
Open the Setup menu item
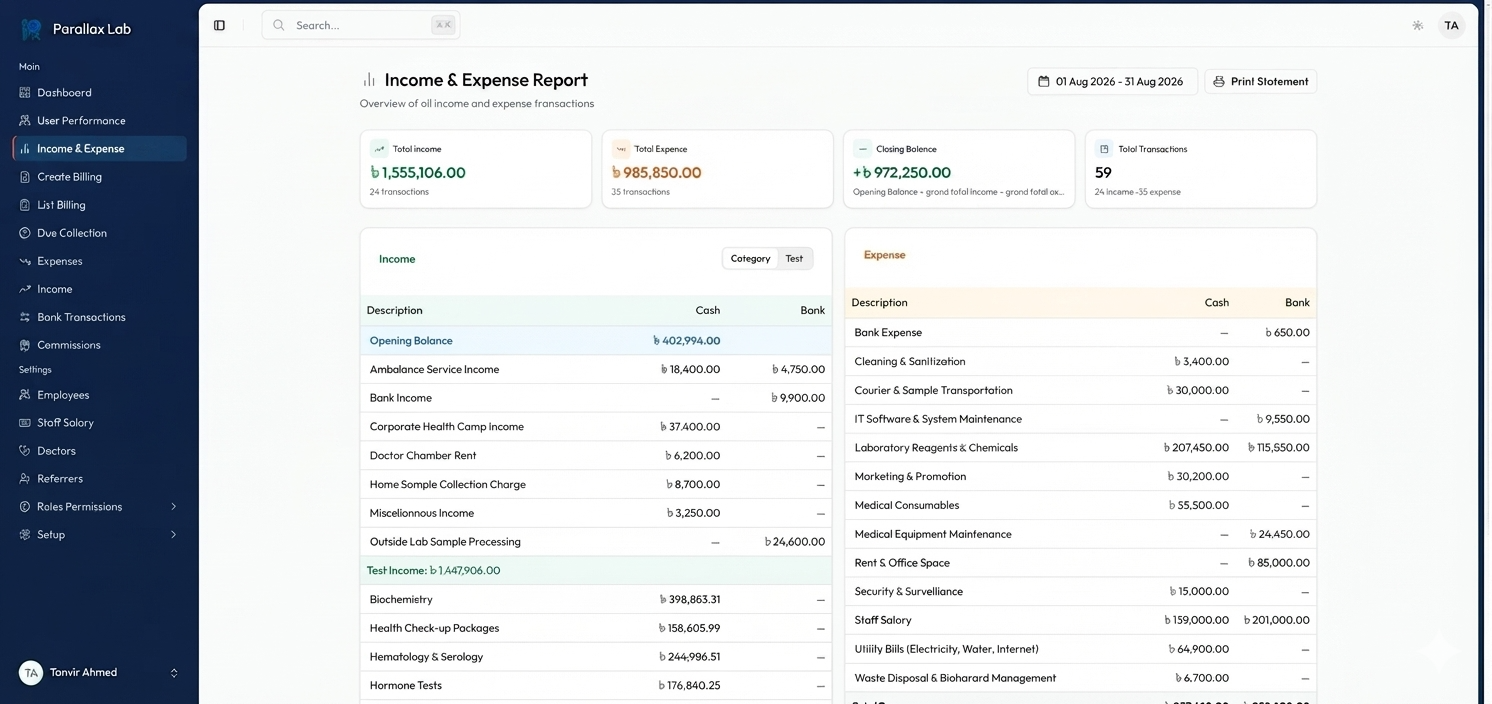coord(100,535)
